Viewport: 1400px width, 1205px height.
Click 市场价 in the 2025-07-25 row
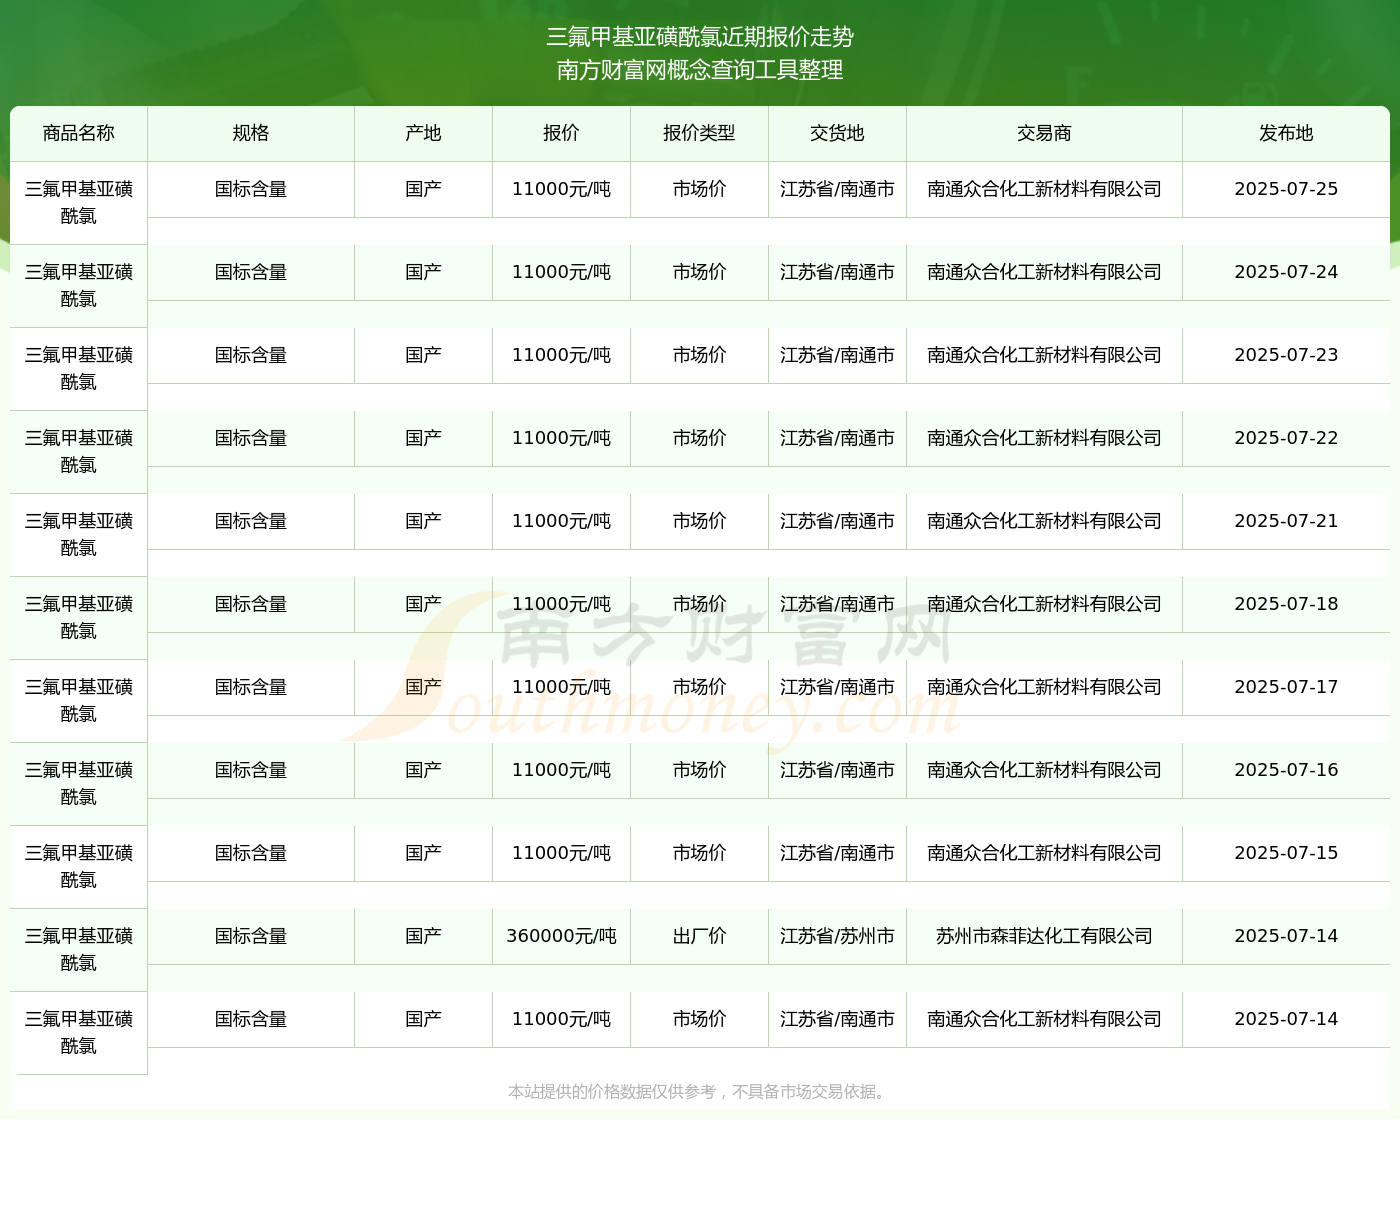(700, 189)
